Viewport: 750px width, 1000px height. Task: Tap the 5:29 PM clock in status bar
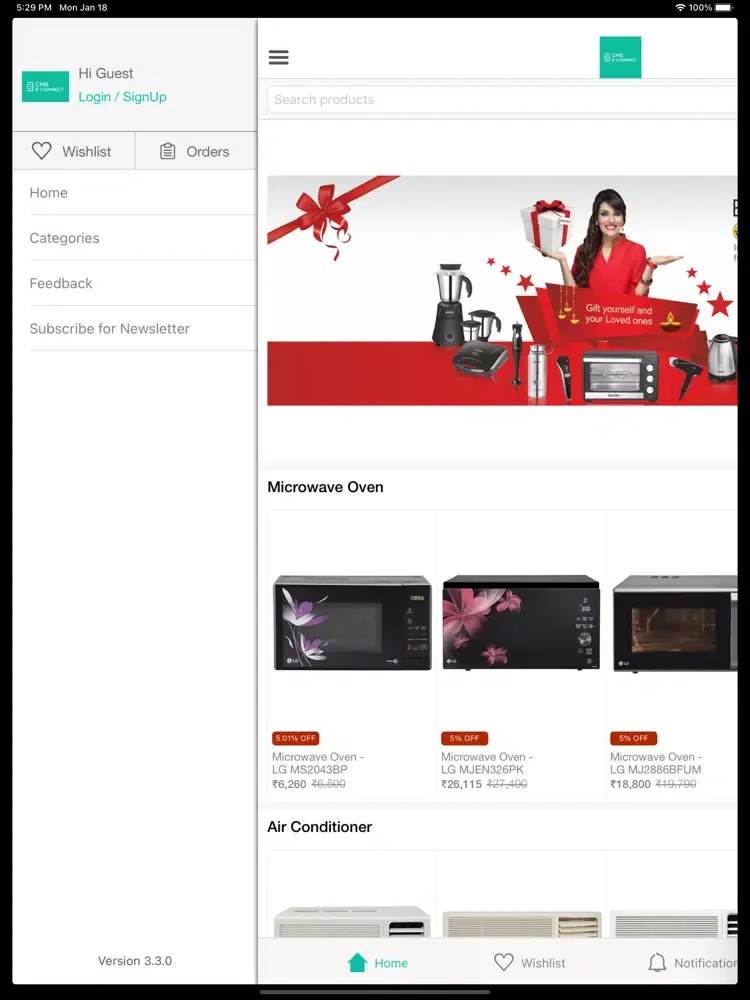pos(34,8)
